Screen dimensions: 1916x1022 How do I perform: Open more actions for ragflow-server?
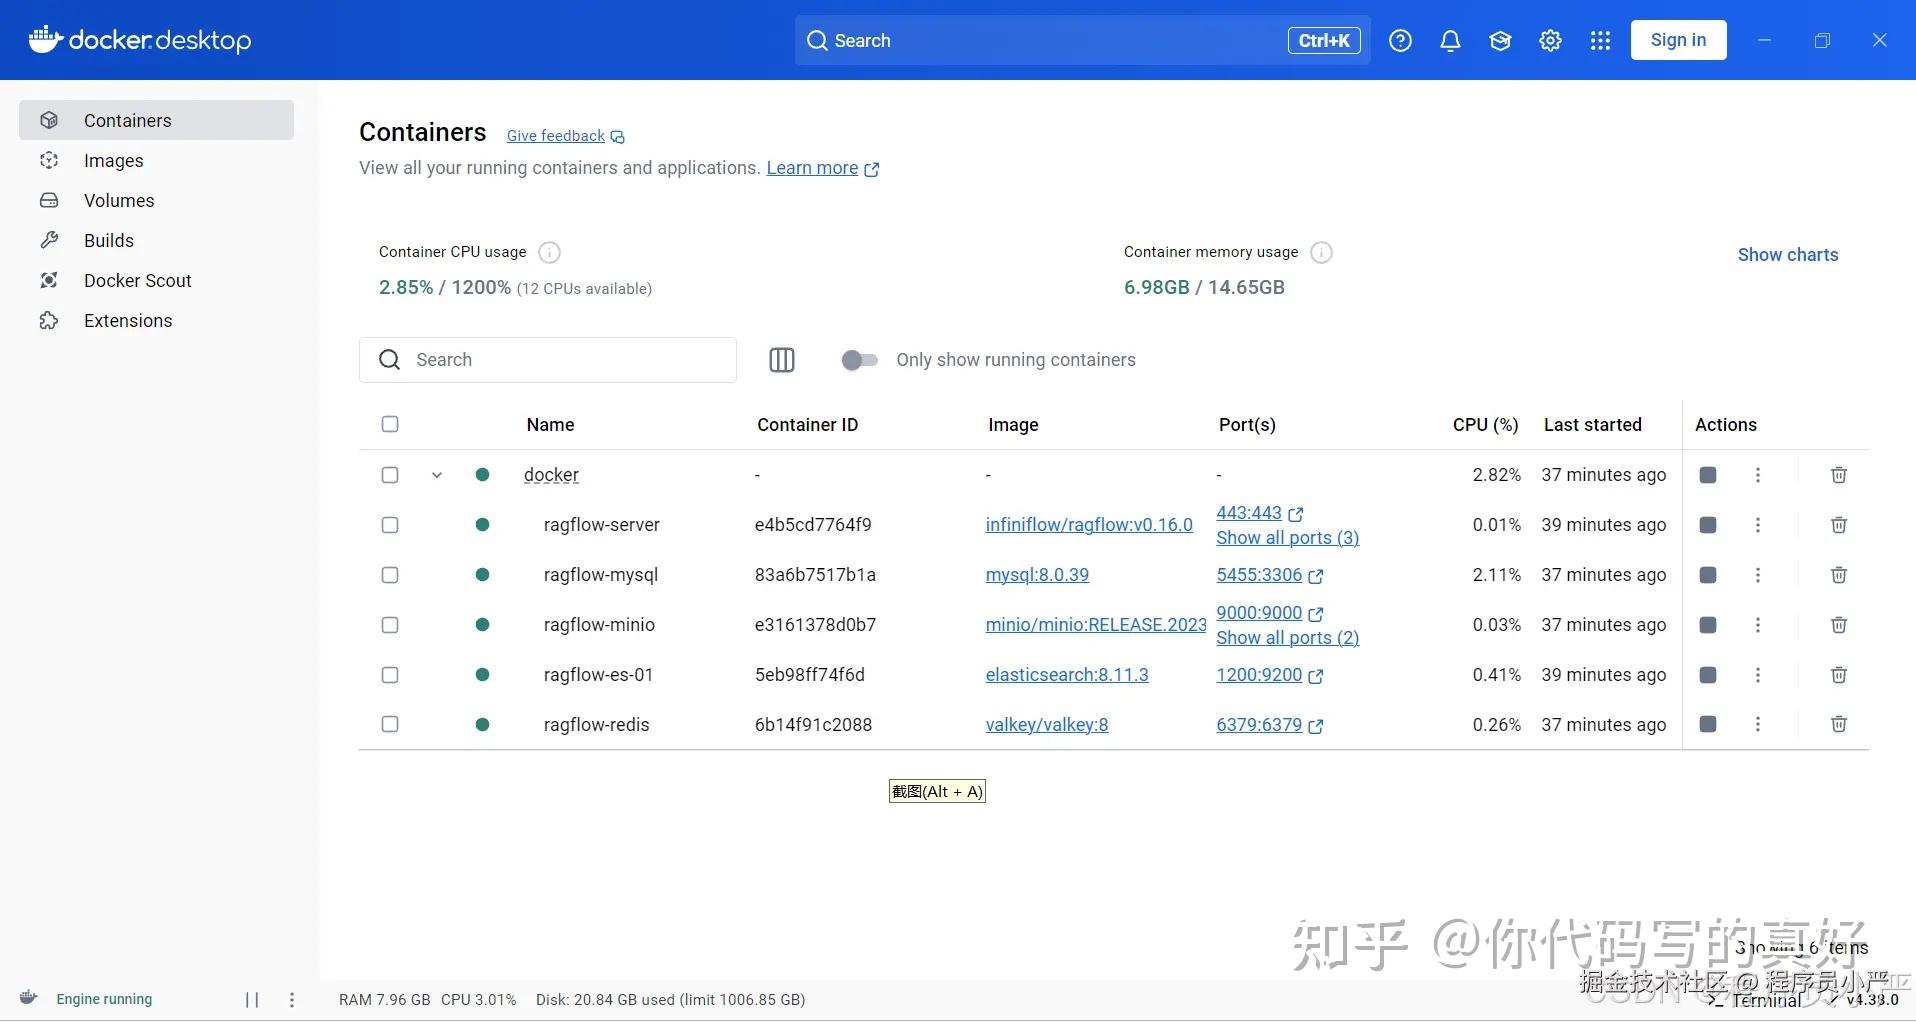[x=1758, y=525]
